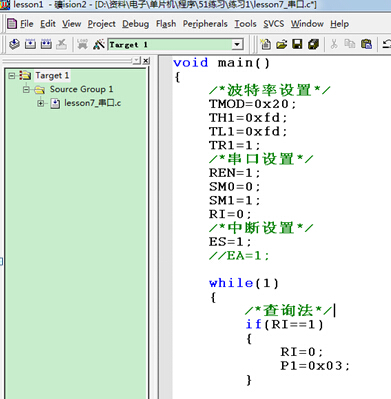Expand the lesson7_串口.c file node
The width and height of the screenshot is (391, 399).
[x=40, y=103]
